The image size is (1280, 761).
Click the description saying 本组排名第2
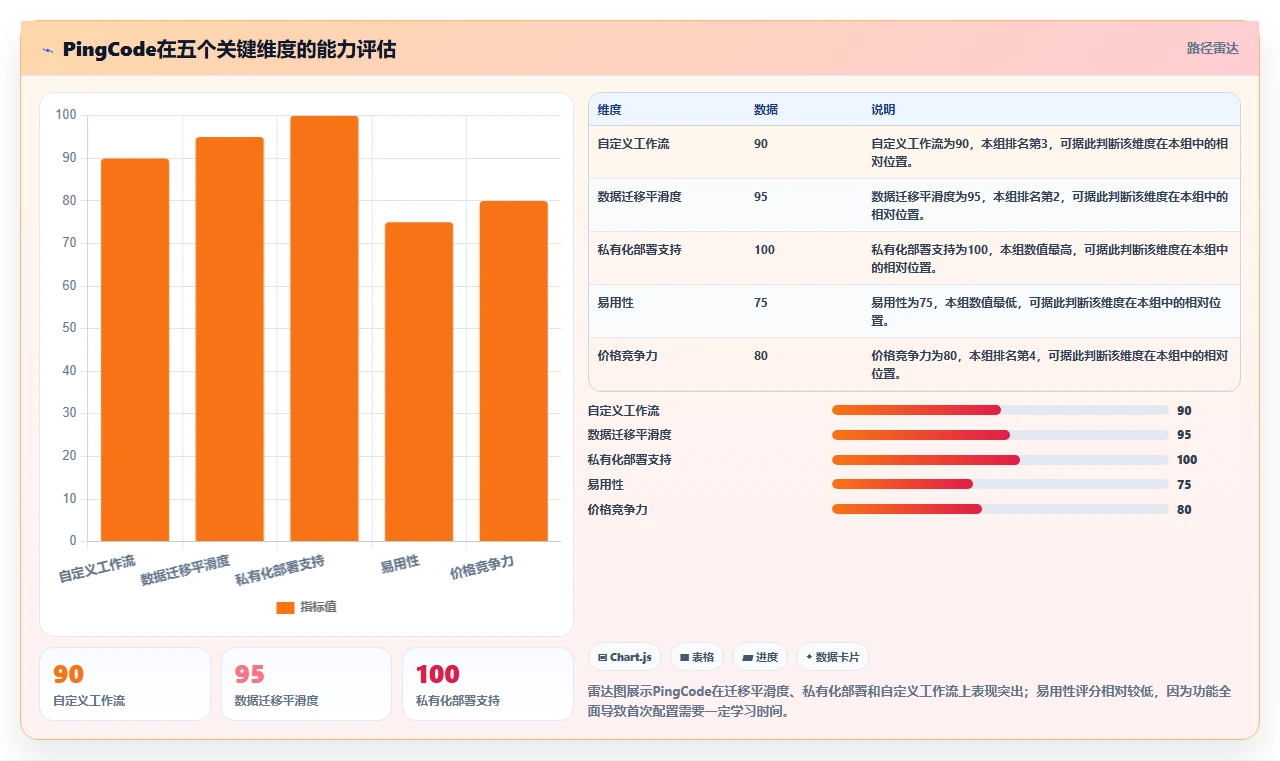[x=1050, y=205]
